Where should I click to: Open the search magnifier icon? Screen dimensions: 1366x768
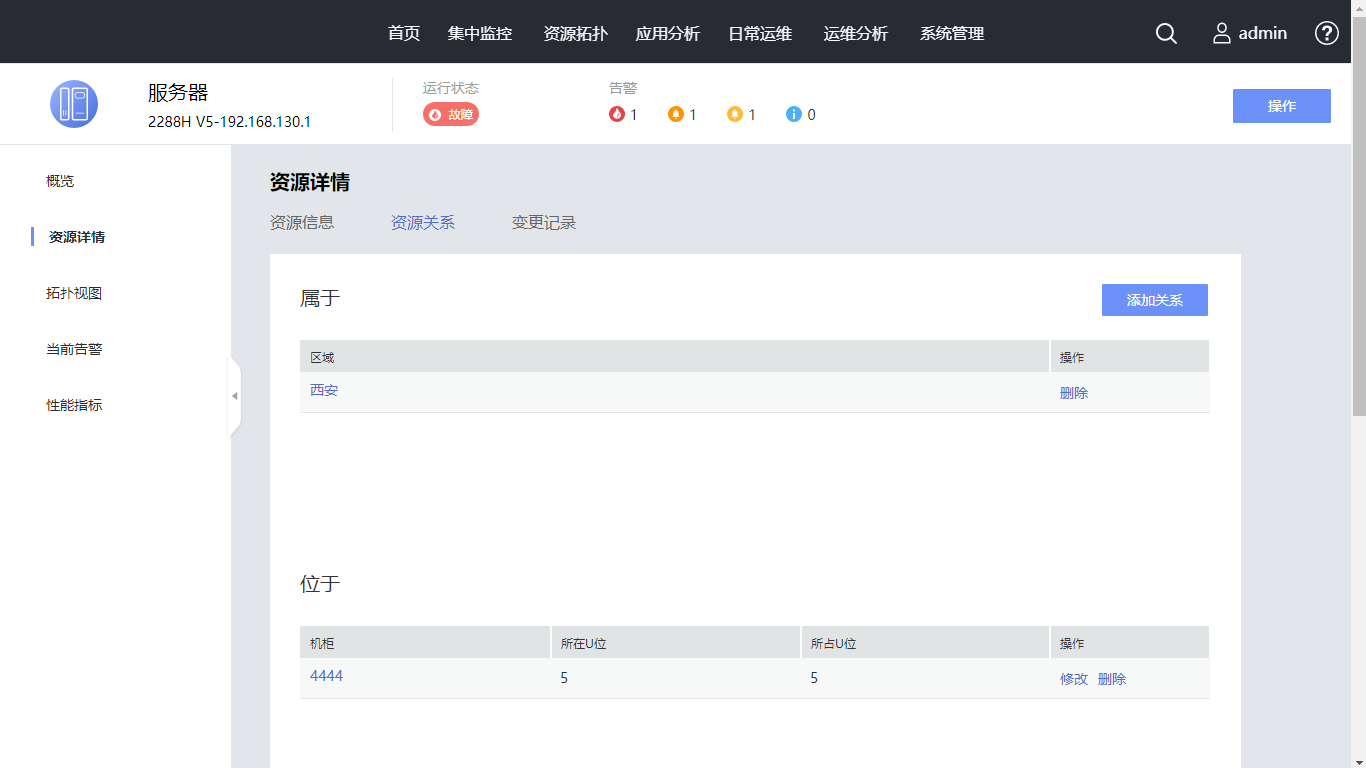[1166, 33]
